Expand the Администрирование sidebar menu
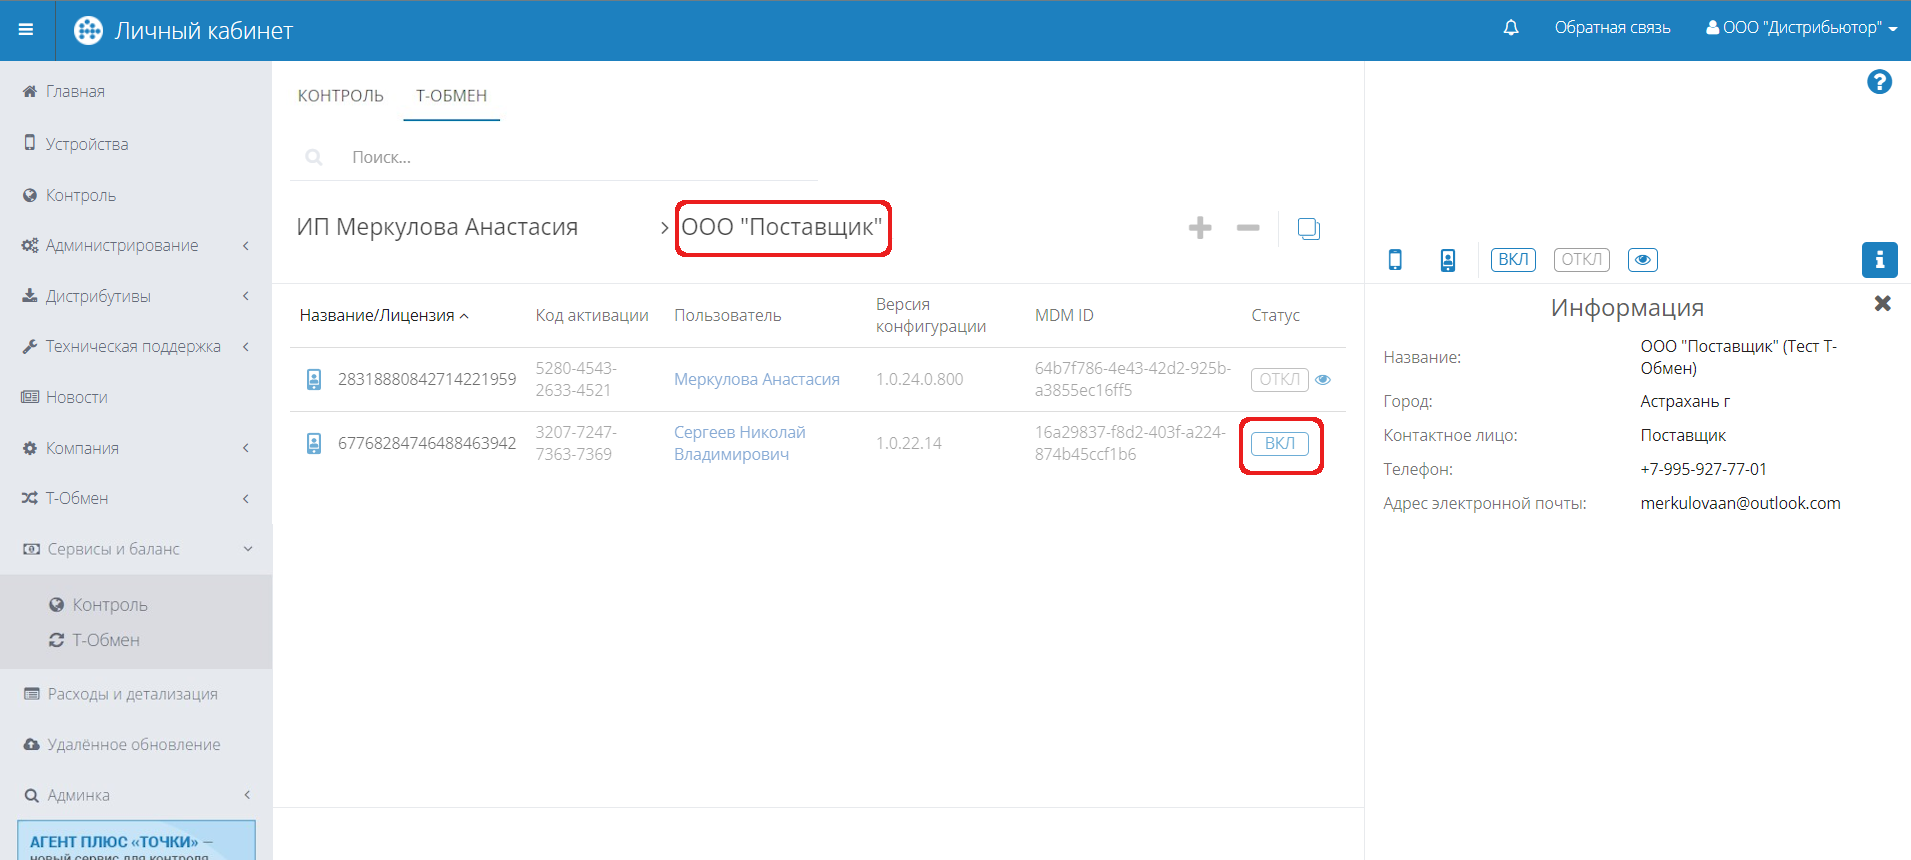The width and height of the screenshot is (1911, 860). tap(122, 246)
